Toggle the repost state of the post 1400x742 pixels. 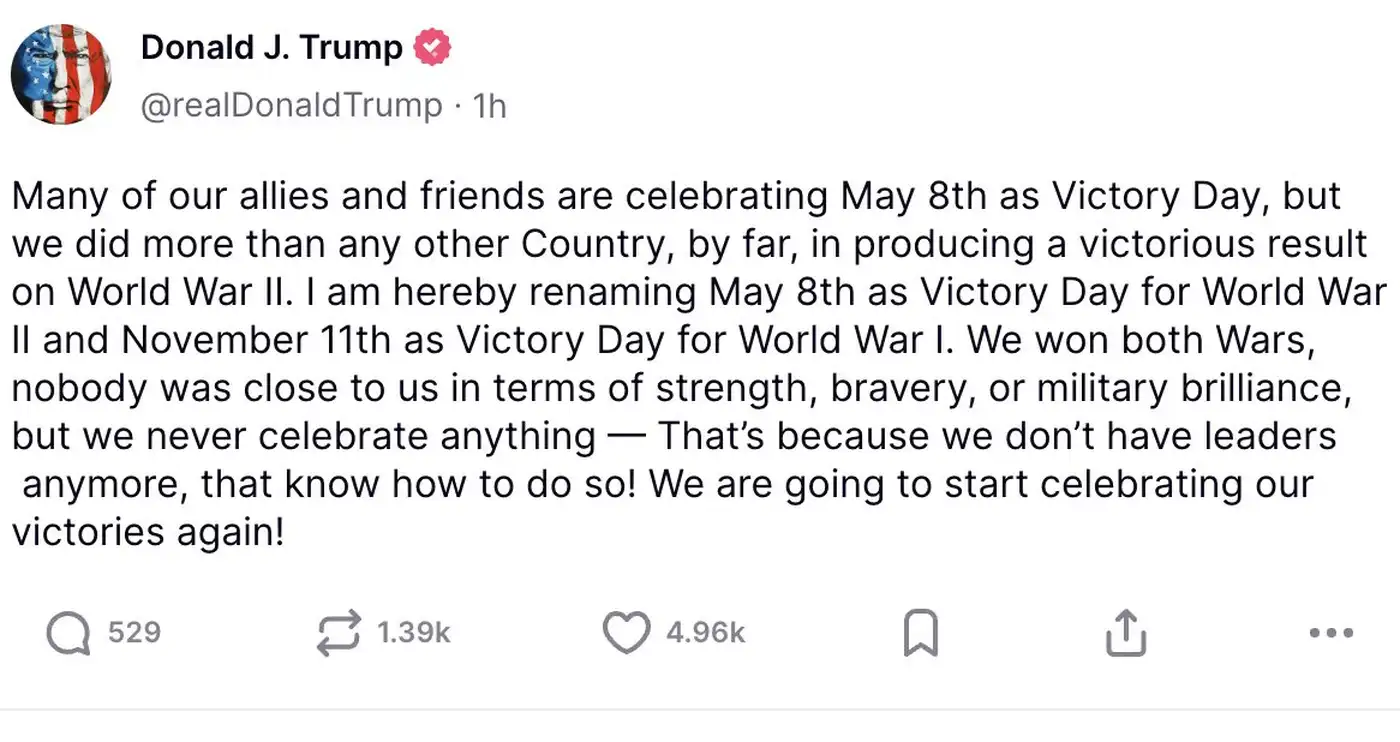click(338, 630)
